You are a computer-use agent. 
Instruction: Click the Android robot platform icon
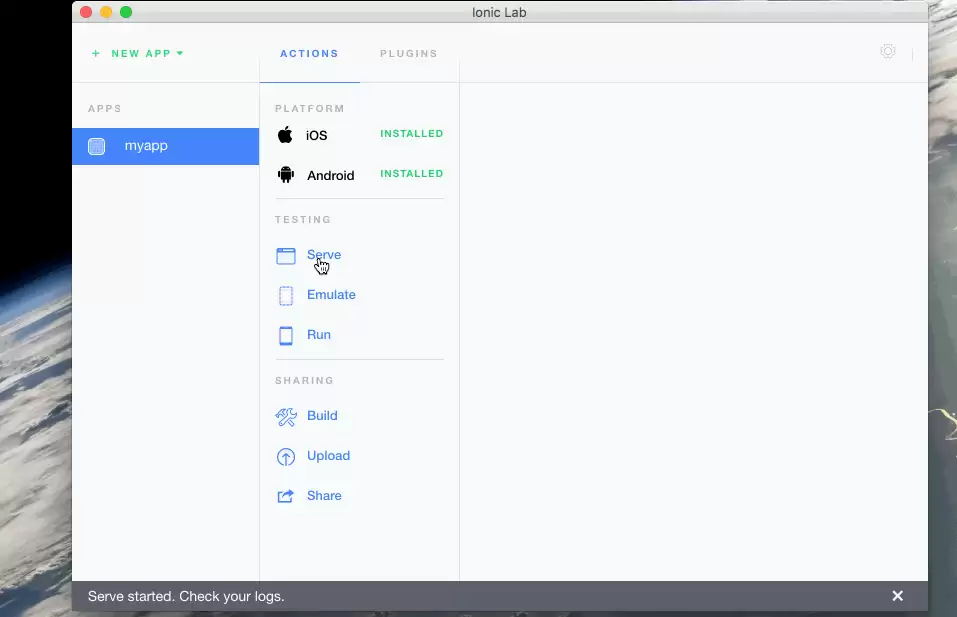coord(286,175)
